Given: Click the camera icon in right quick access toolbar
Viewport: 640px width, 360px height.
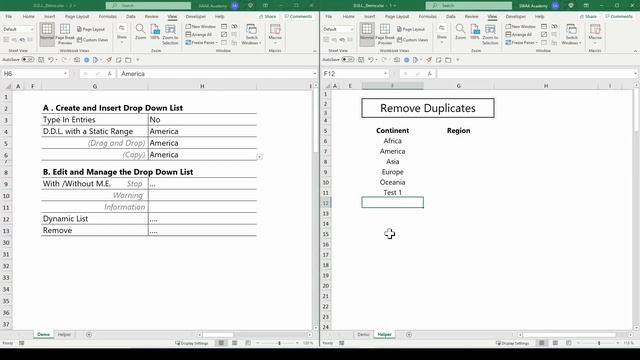Looking at the screenshot, I should (x=397, y=60).
